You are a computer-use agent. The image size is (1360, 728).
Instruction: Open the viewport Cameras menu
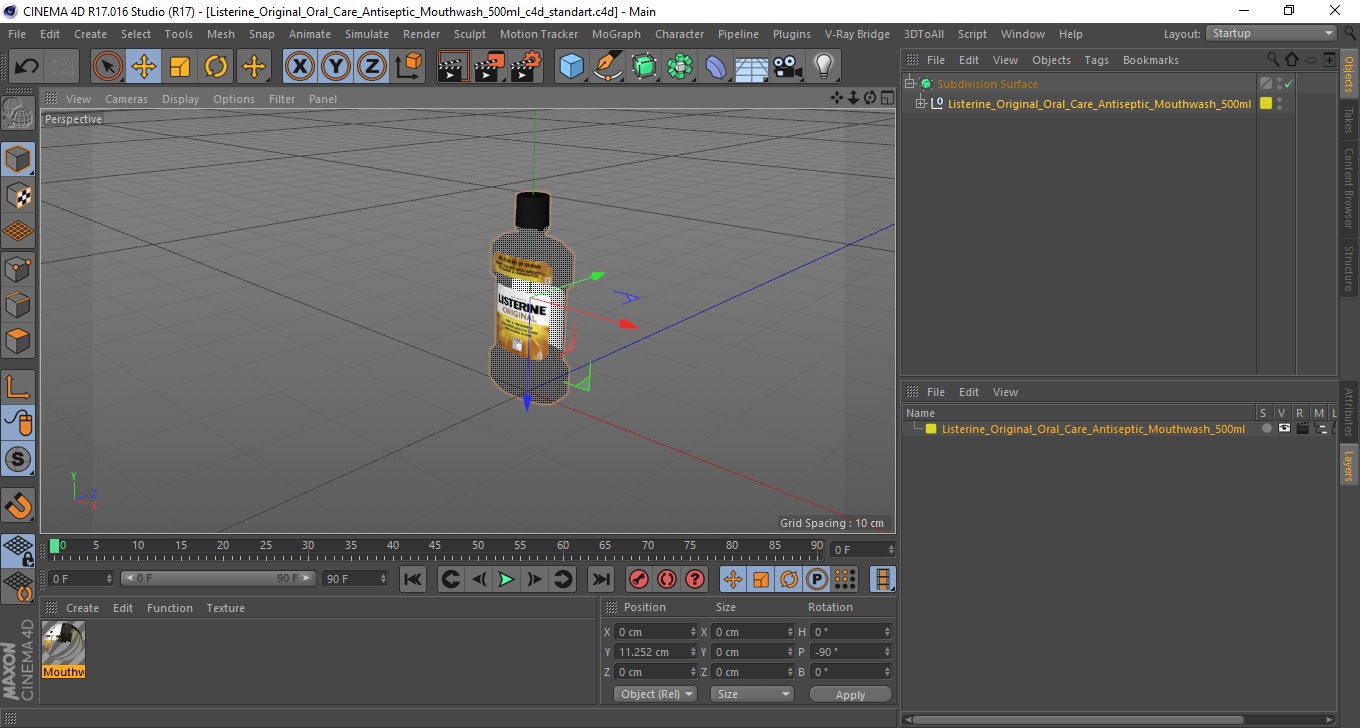[x=126, y=99]
